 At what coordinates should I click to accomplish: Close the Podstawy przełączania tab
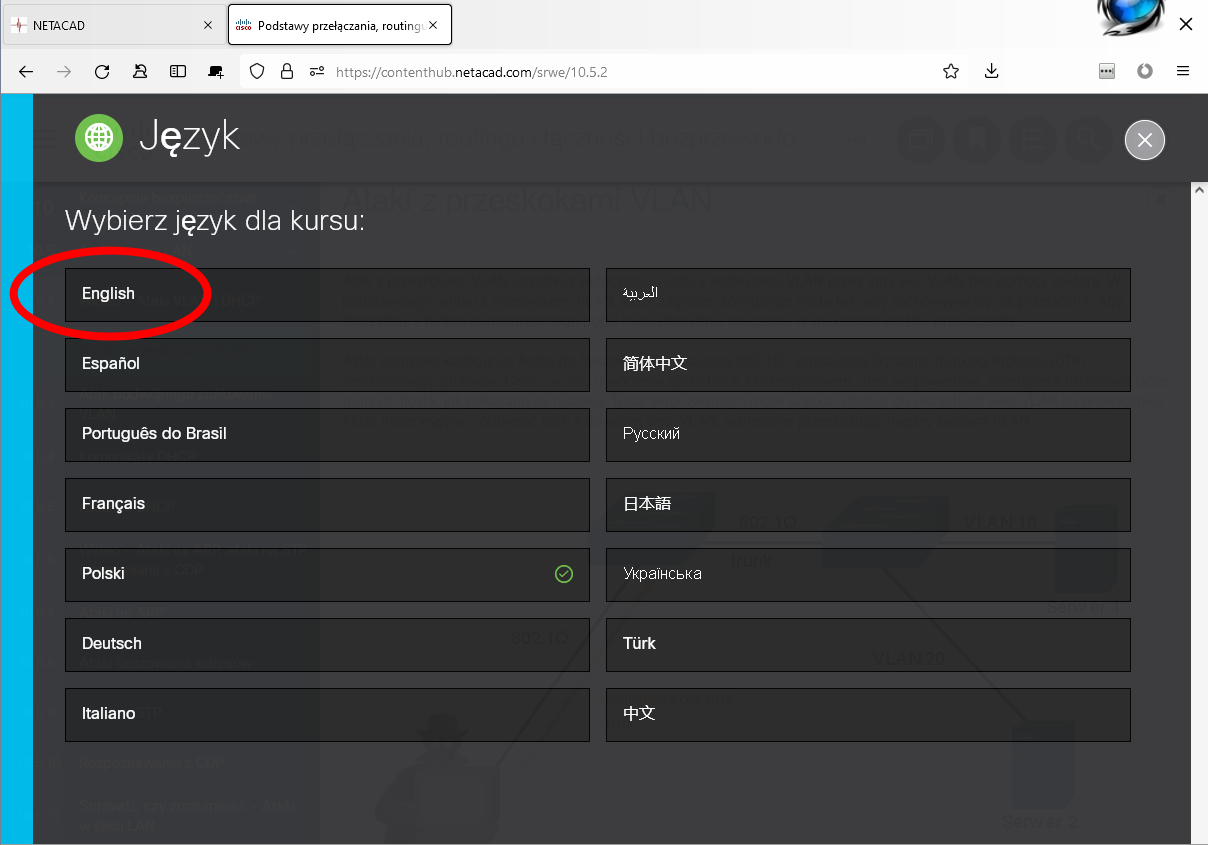click(x=433, y=25)
